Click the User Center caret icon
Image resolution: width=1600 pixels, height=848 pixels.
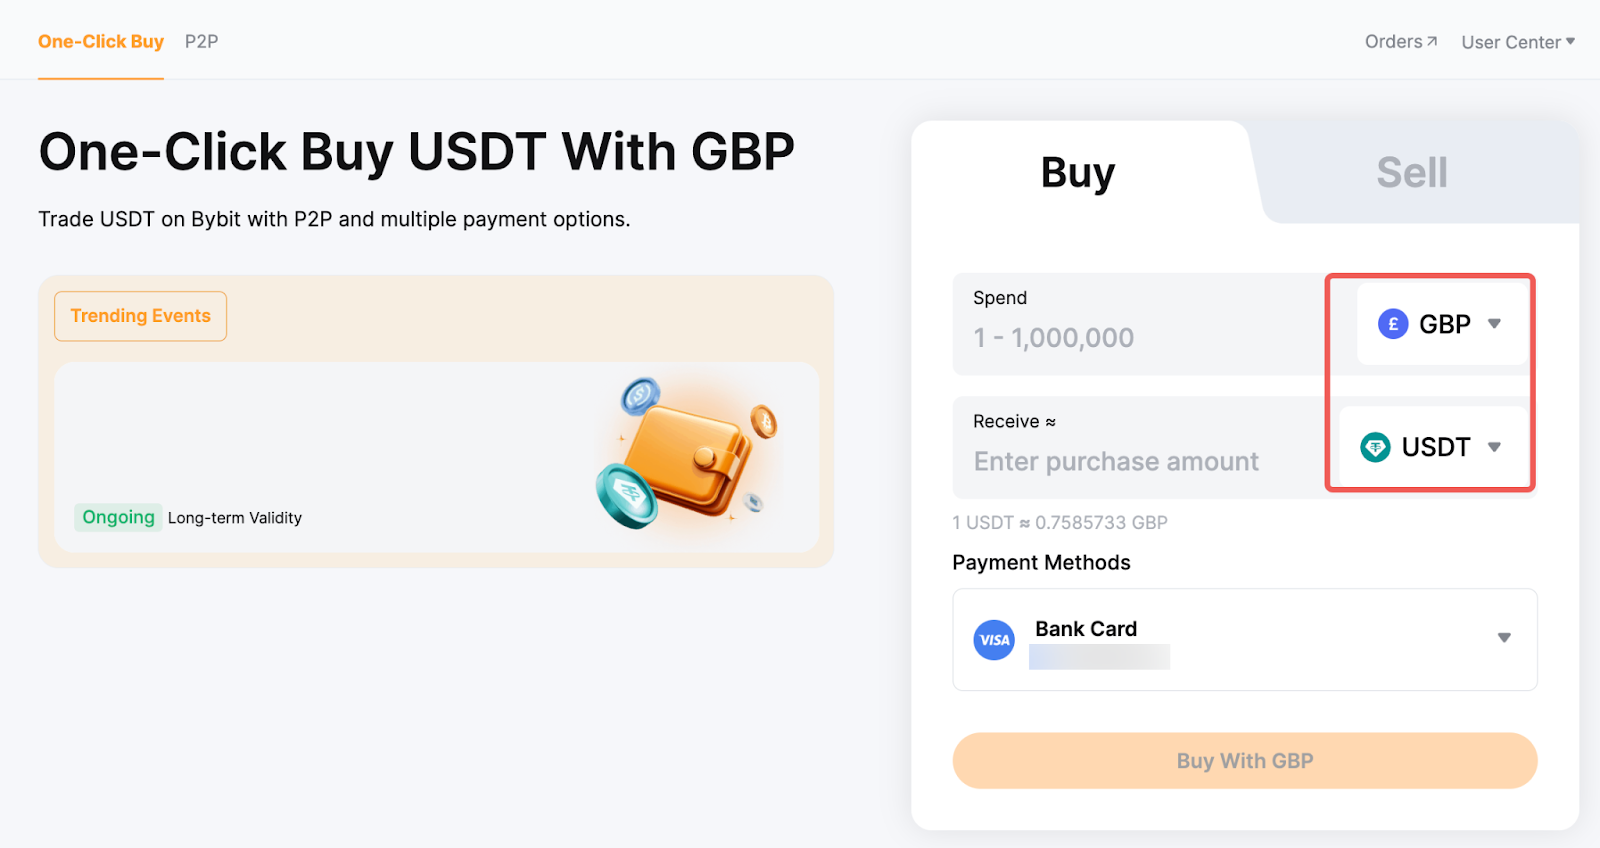[x=1570, y=41]
